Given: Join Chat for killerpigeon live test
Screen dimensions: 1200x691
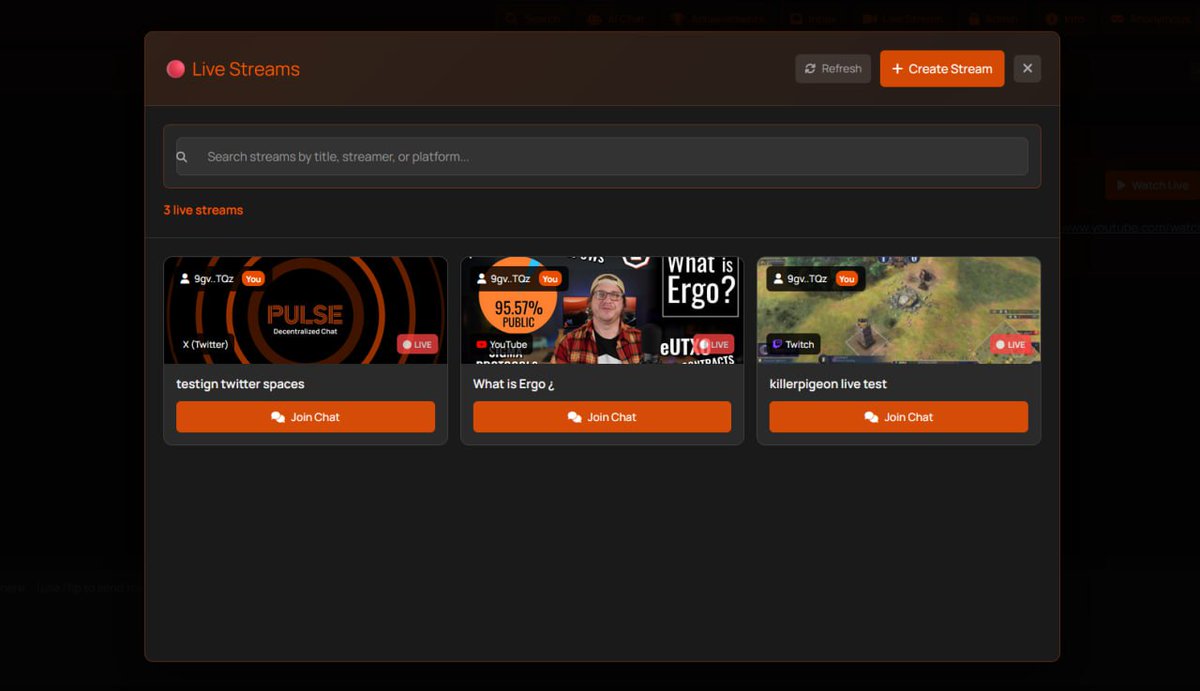Looking at the screenshot, I should [899, 417].
